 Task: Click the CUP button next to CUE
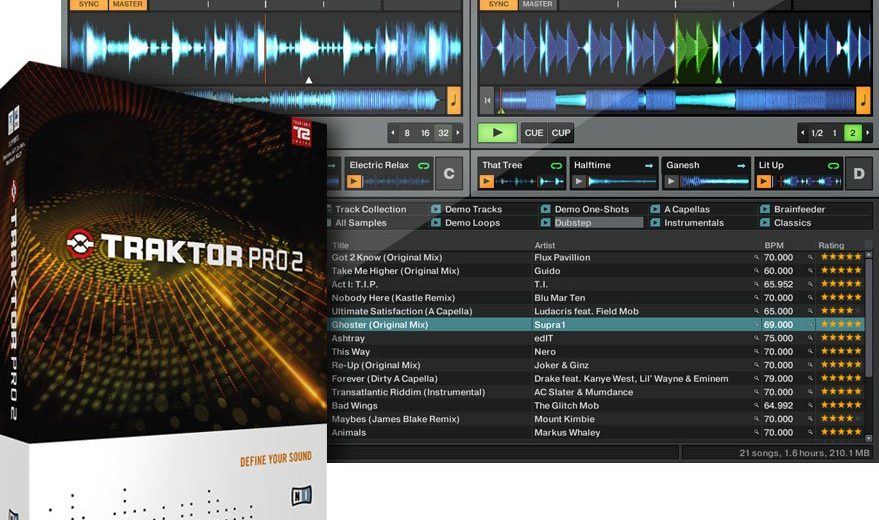pyautogui.click(x=561, y=133)
